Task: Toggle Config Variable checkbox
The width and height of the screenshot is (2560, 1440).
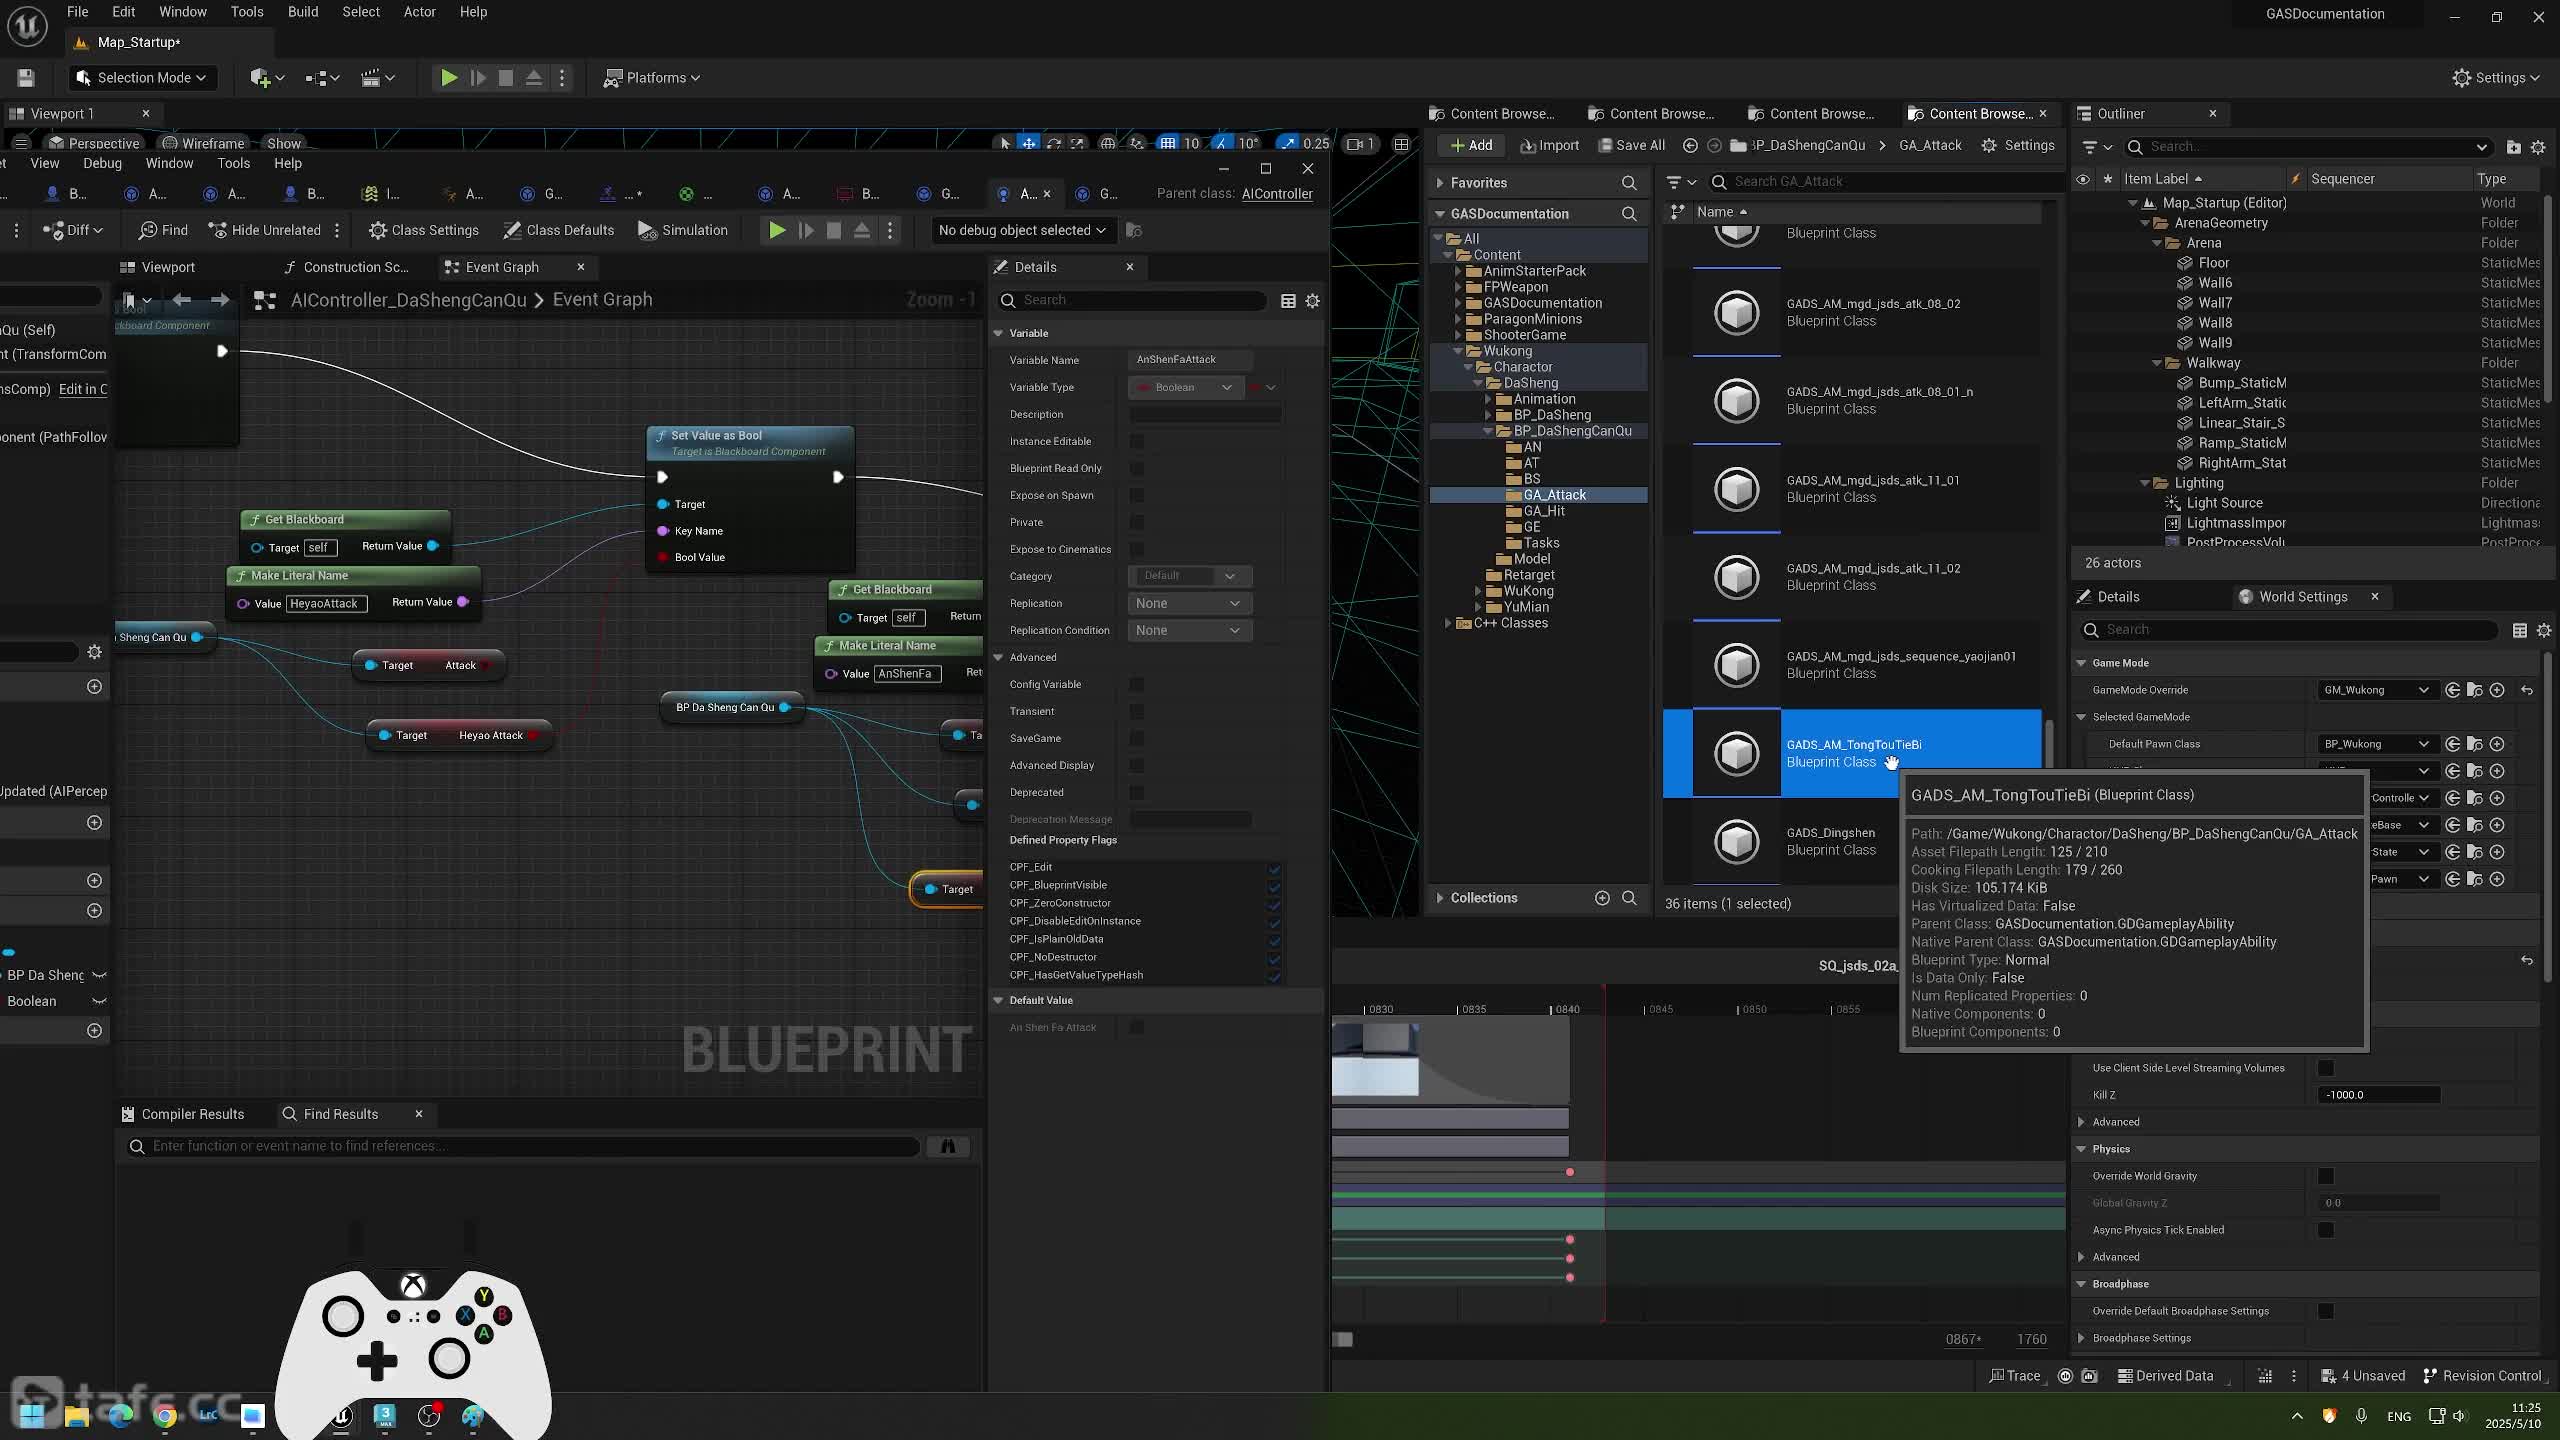Action: point(1136,685)
